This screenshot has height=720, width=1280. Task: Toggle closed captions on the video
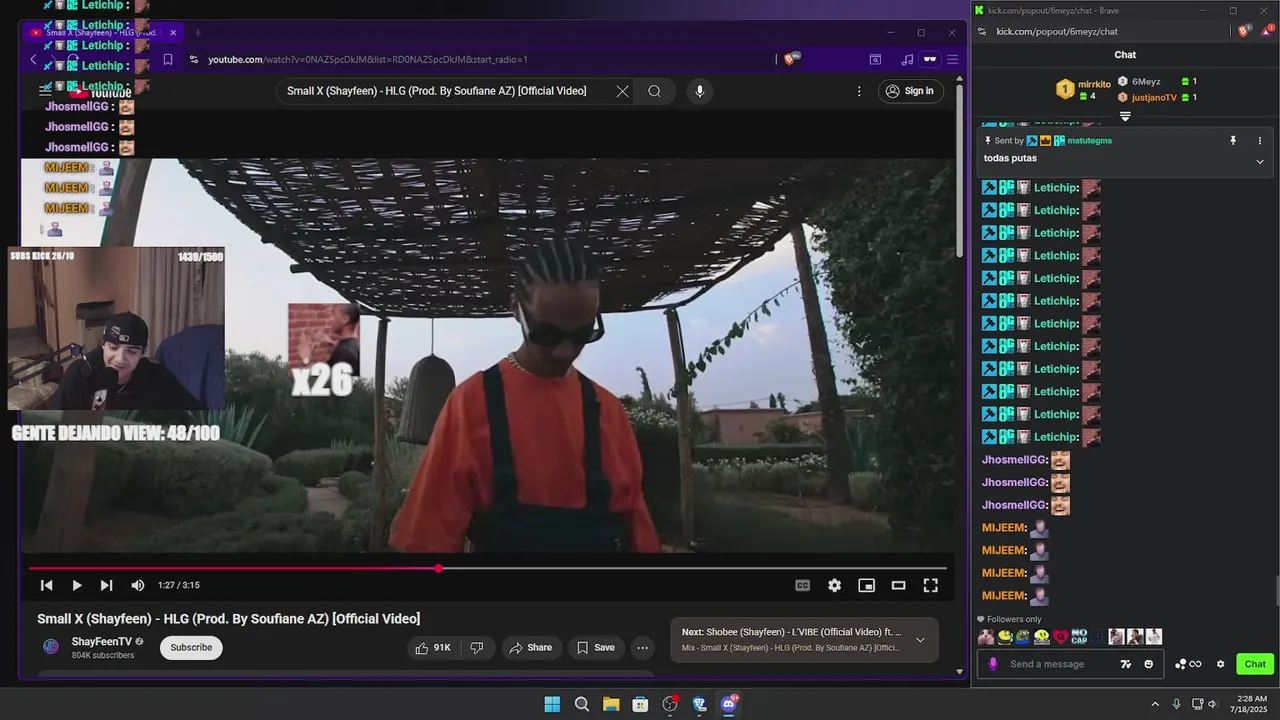(x=802, y=585)
